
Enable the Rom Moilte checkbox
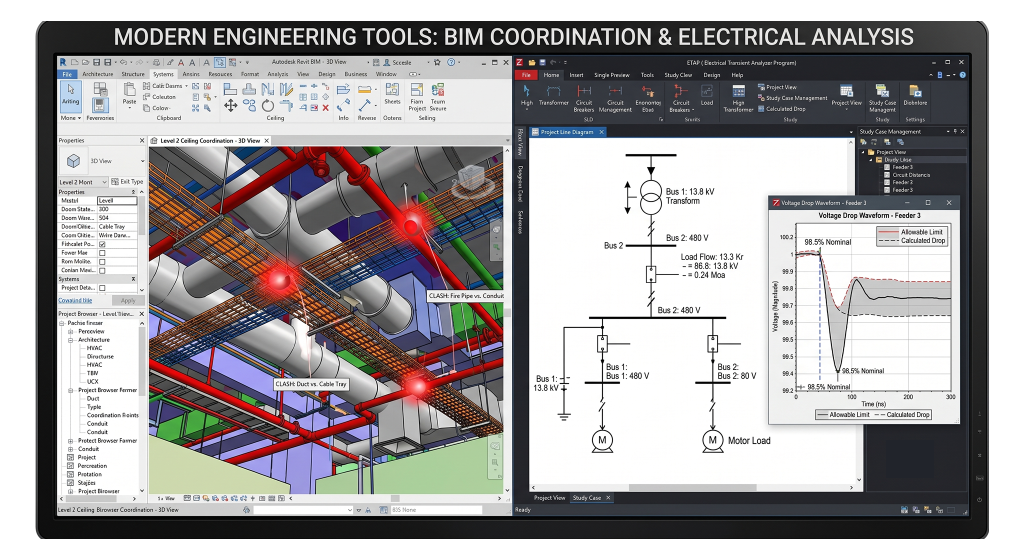point(102,261)
